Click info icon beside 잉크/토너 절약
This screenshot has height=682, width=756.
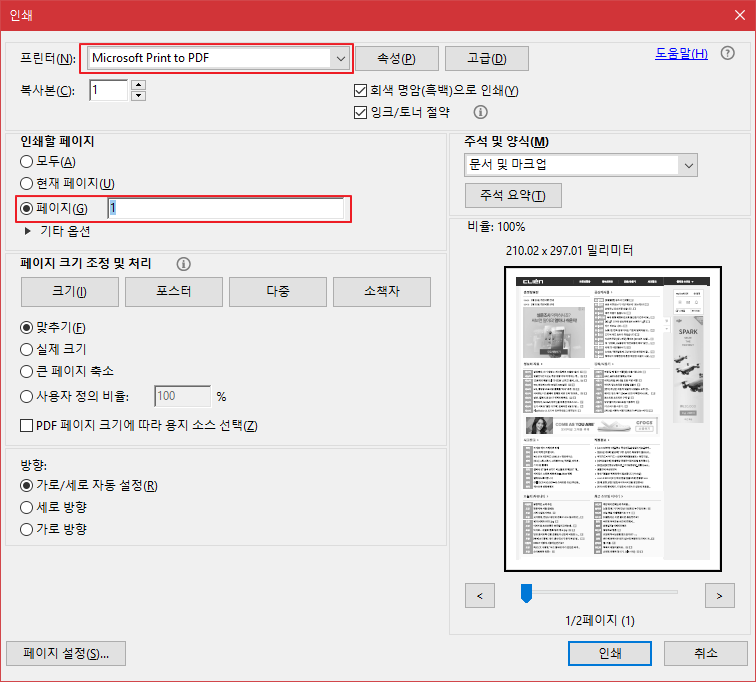480,113
